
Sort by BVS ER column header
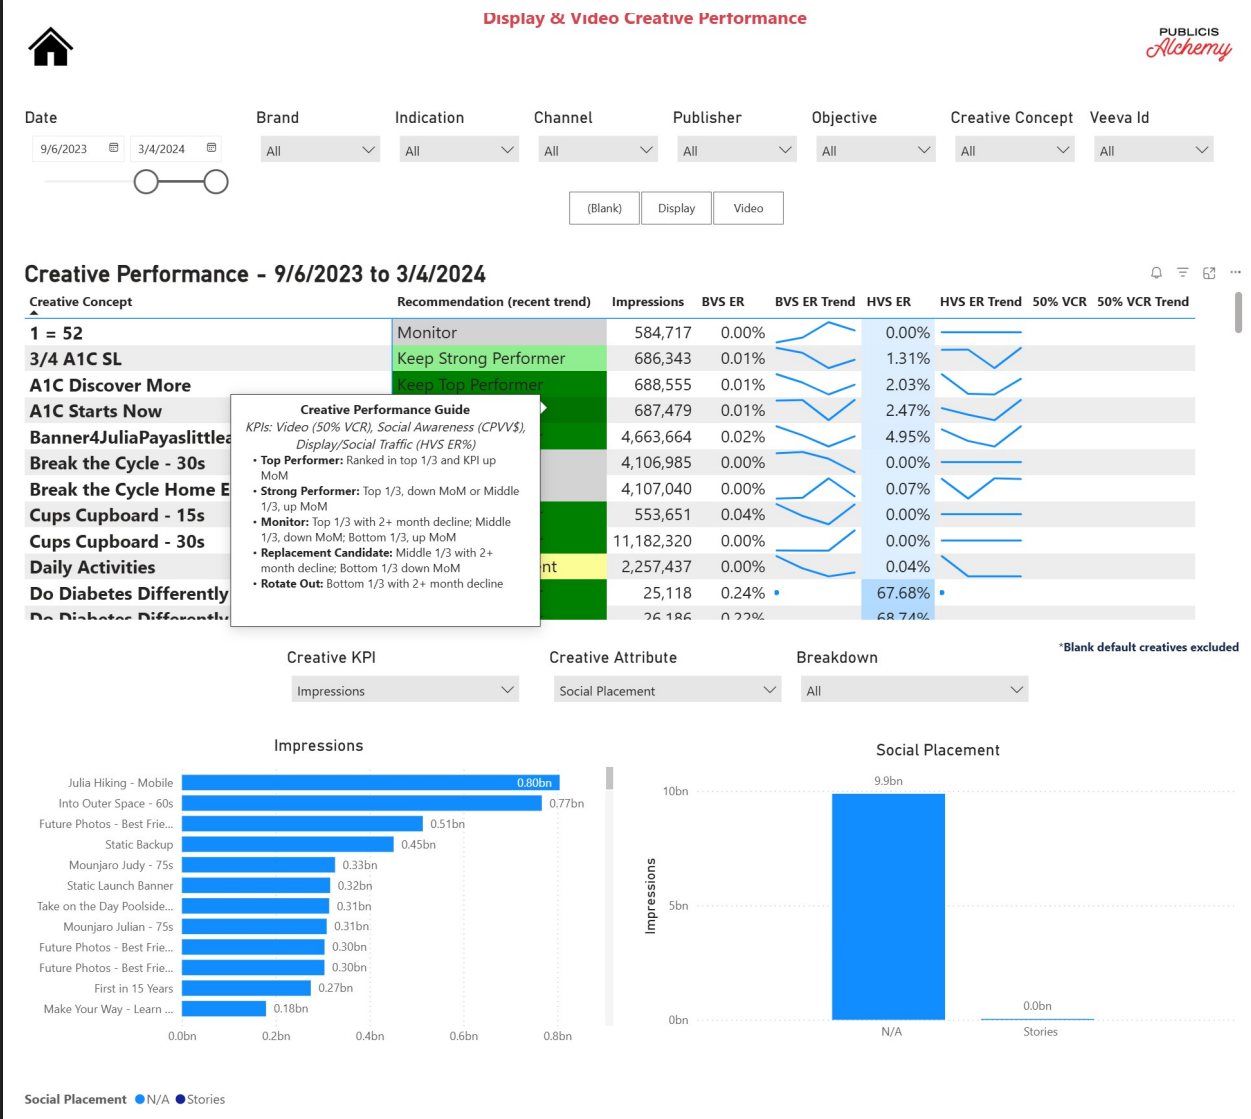[723, 302]
